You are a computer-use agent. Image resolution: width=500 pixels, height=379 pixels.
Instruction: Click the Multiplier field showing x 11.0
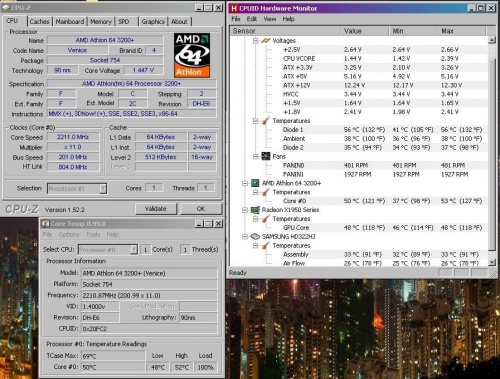point(73,147)
